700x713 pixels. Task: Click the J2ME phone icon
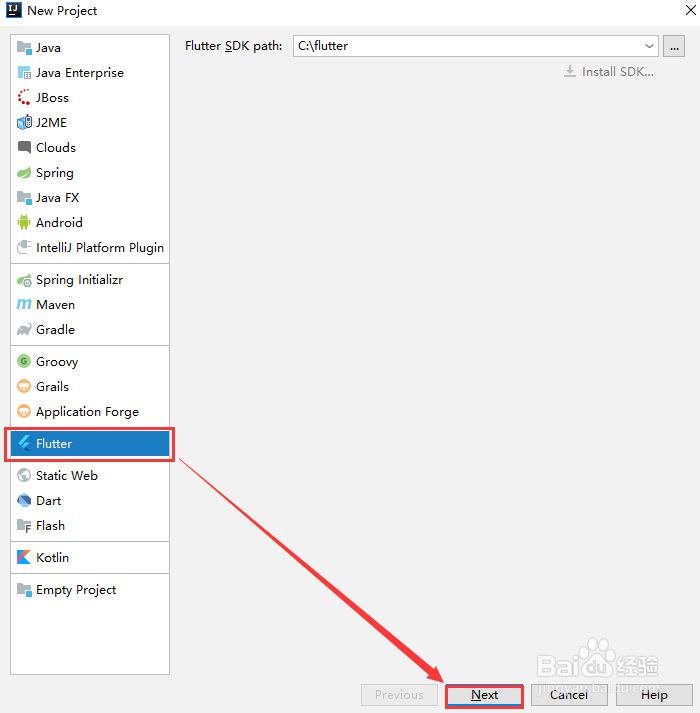coord(24,122)
